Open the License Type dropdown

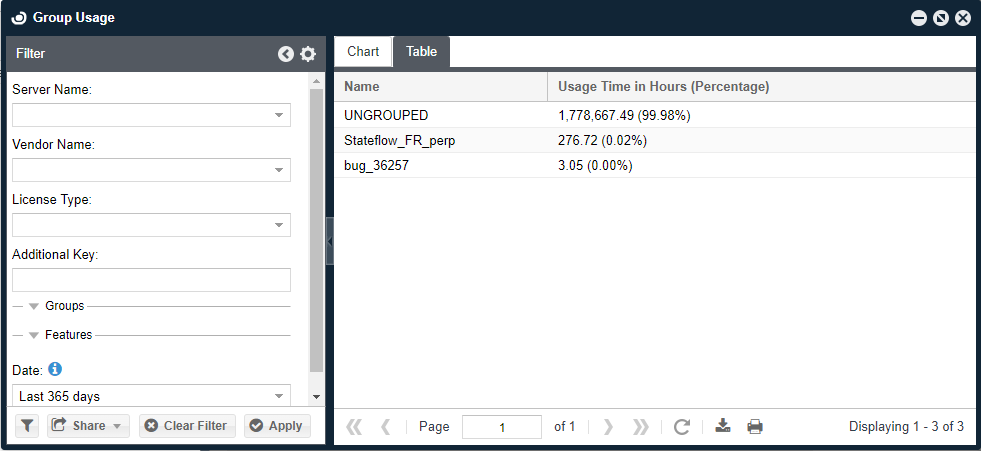(x=279, y=225)
